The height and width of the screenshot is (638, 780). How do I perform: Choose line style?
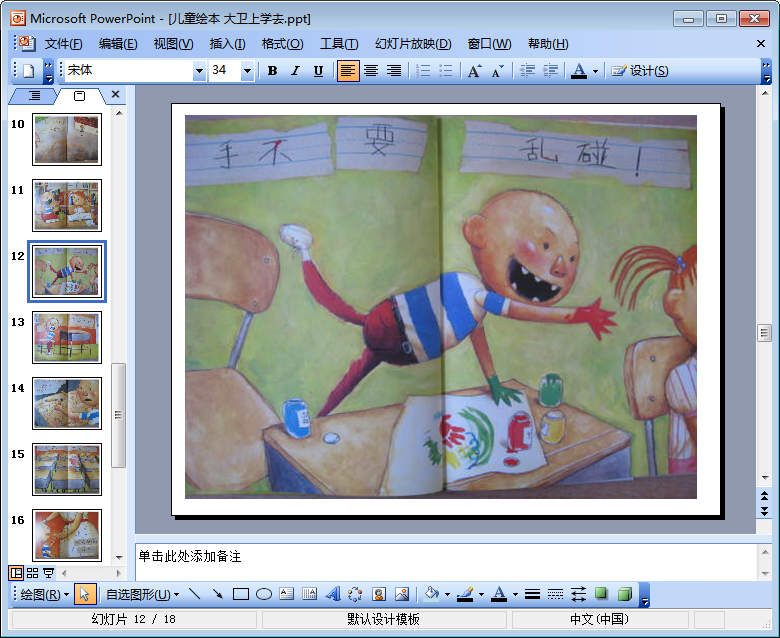532,594
